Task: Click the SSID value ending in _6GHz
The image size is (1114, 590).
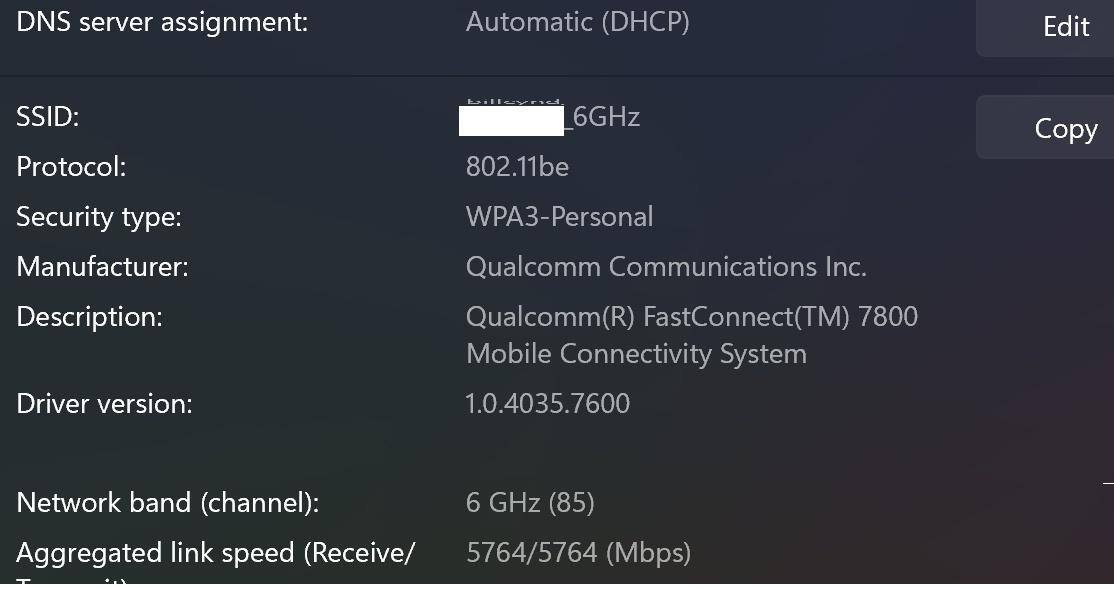Action: [x=552, y=118]
